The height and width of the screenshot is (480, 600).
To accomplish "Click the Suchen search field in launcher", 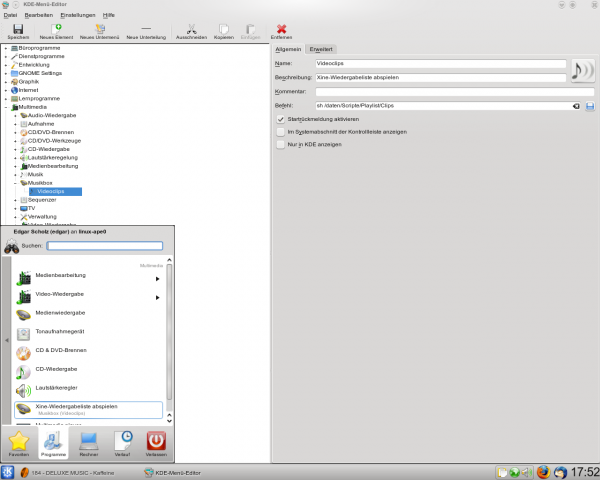I will coord(104,245).
